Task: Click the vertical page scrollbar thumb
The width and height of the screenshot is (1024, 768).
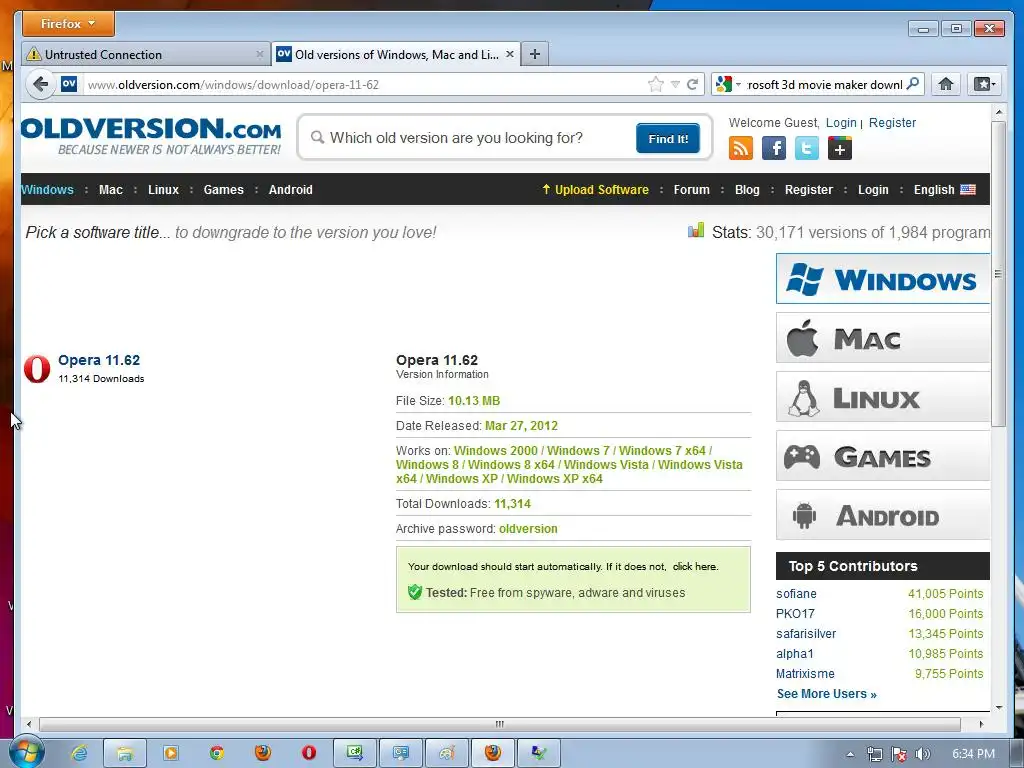Action: click(998, 274)
